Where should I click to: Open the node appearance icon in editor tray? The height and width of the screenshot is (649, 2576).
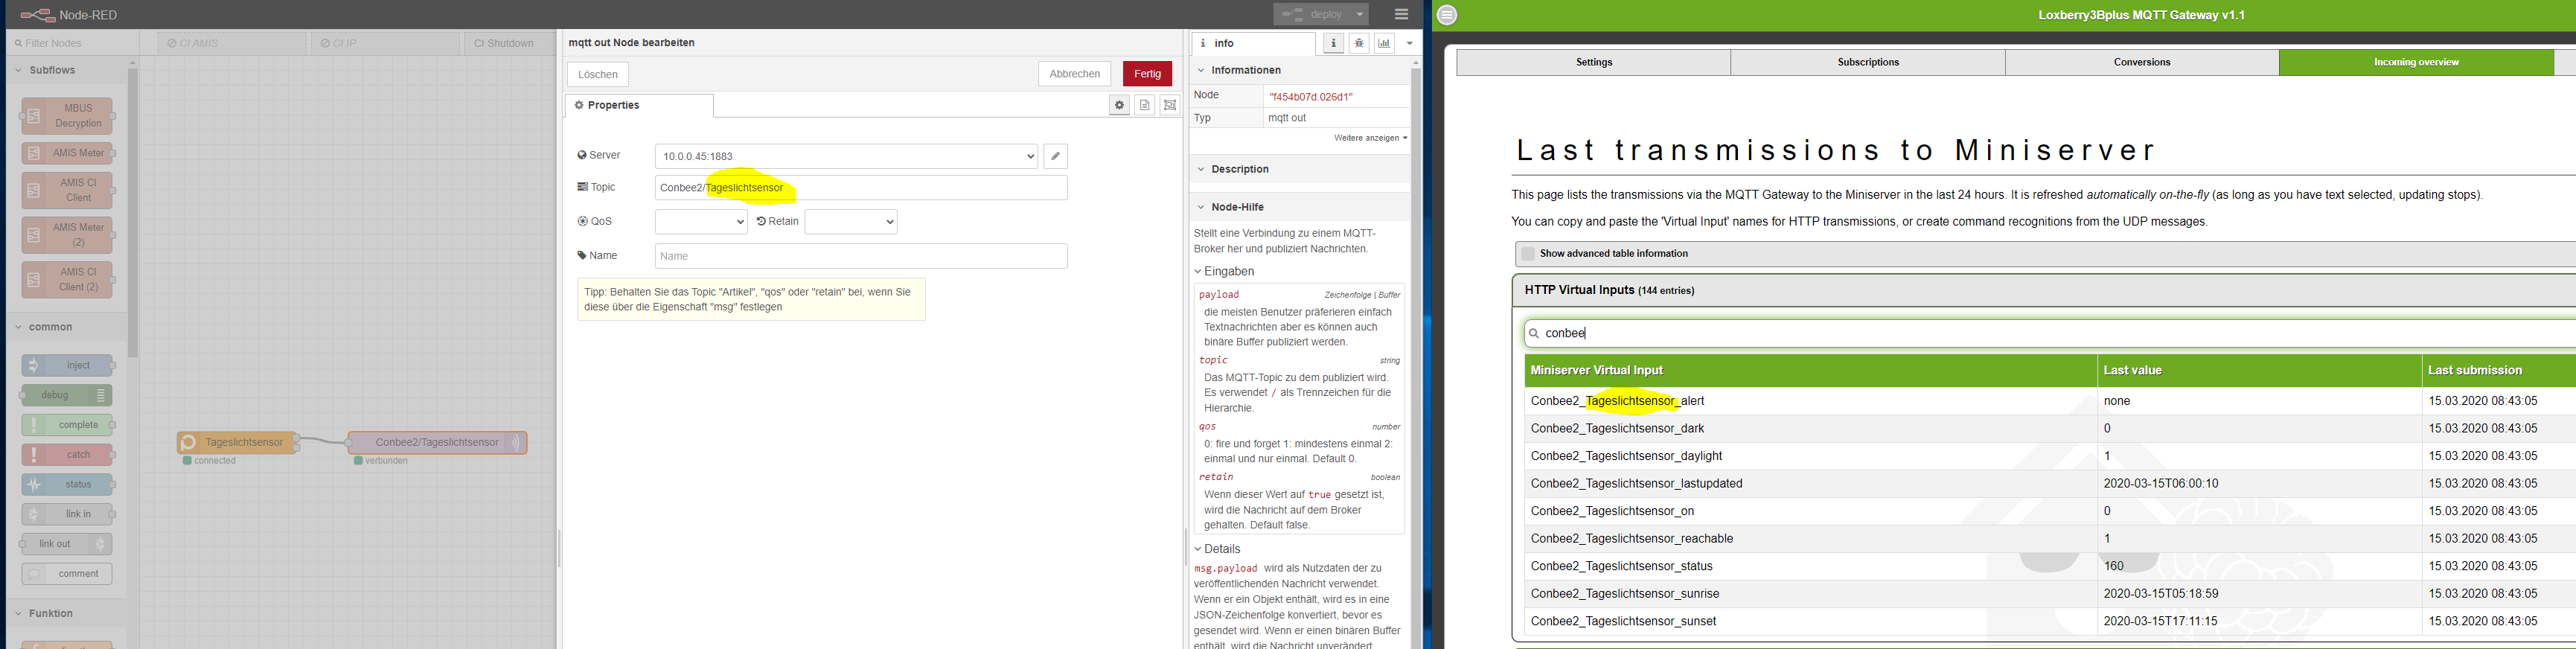[1170, 105]
